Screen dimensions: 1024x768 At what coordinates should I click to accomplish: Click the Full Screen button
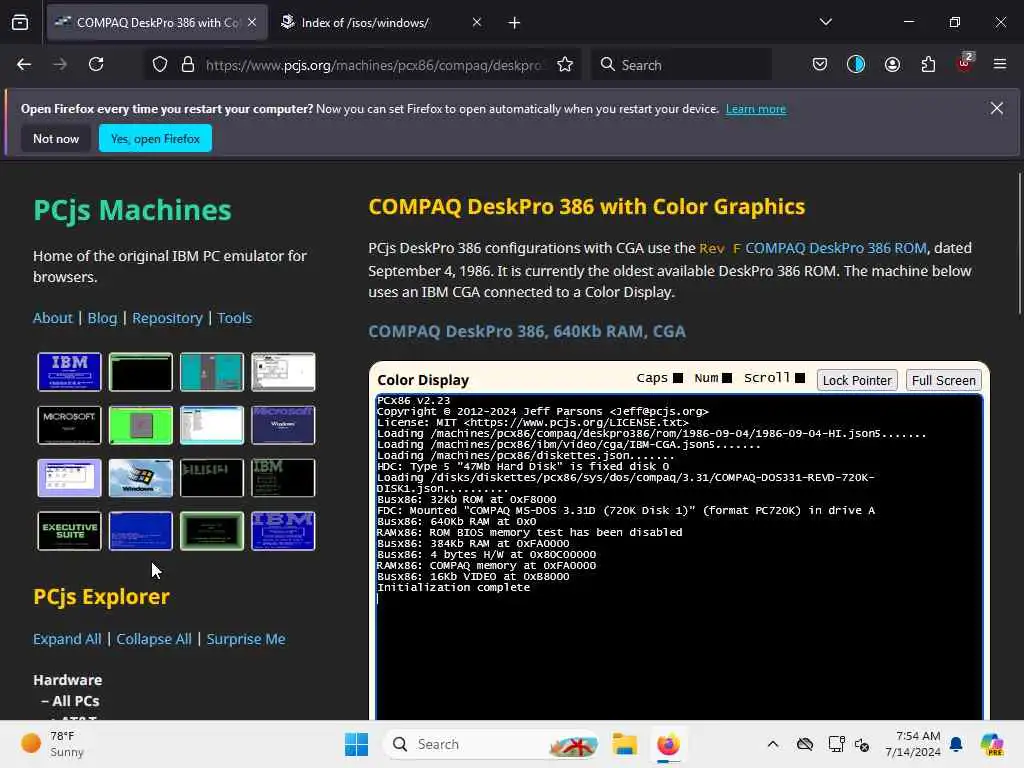pyautogui.click(x=944, y=380)
